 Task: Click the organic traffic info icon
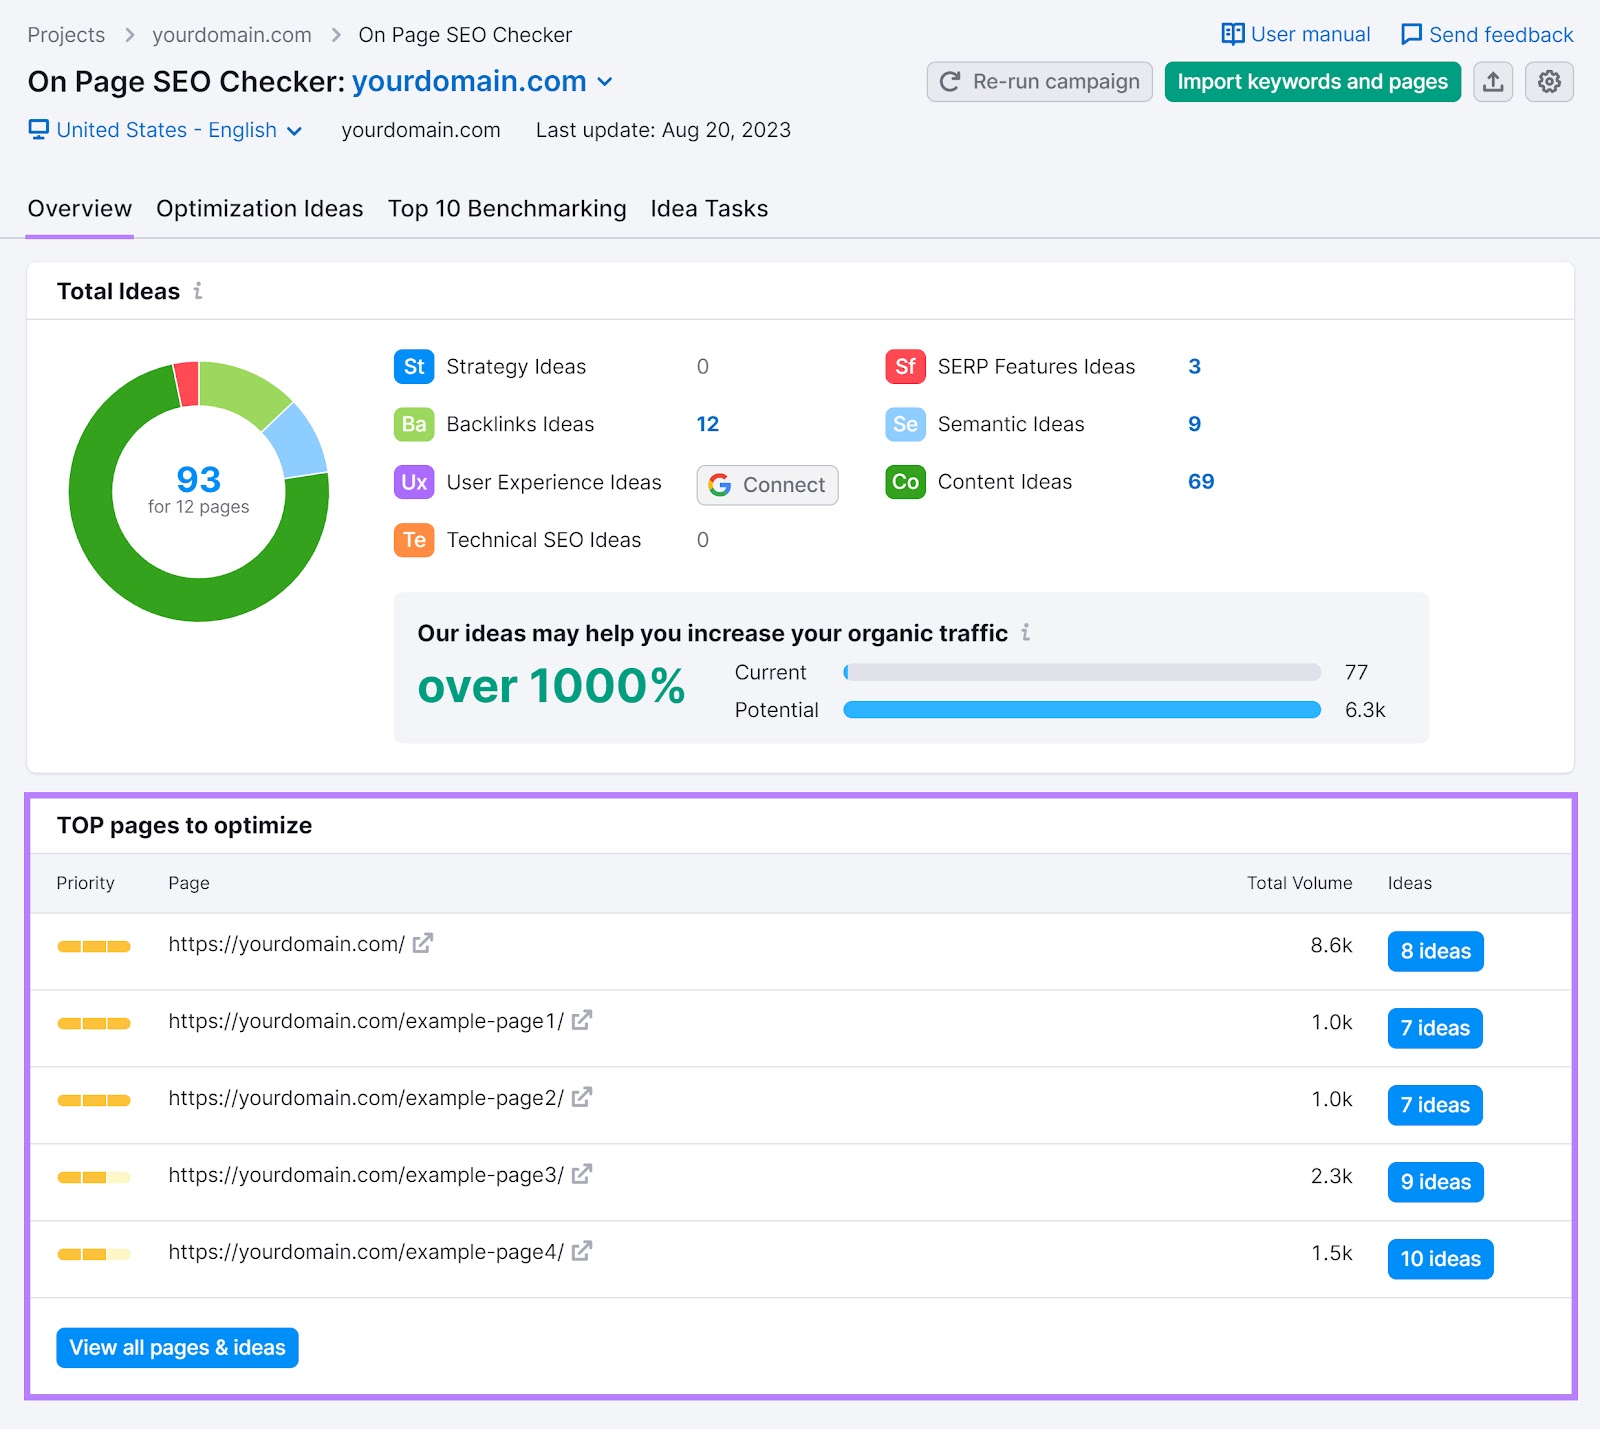tap(1025, 633)
